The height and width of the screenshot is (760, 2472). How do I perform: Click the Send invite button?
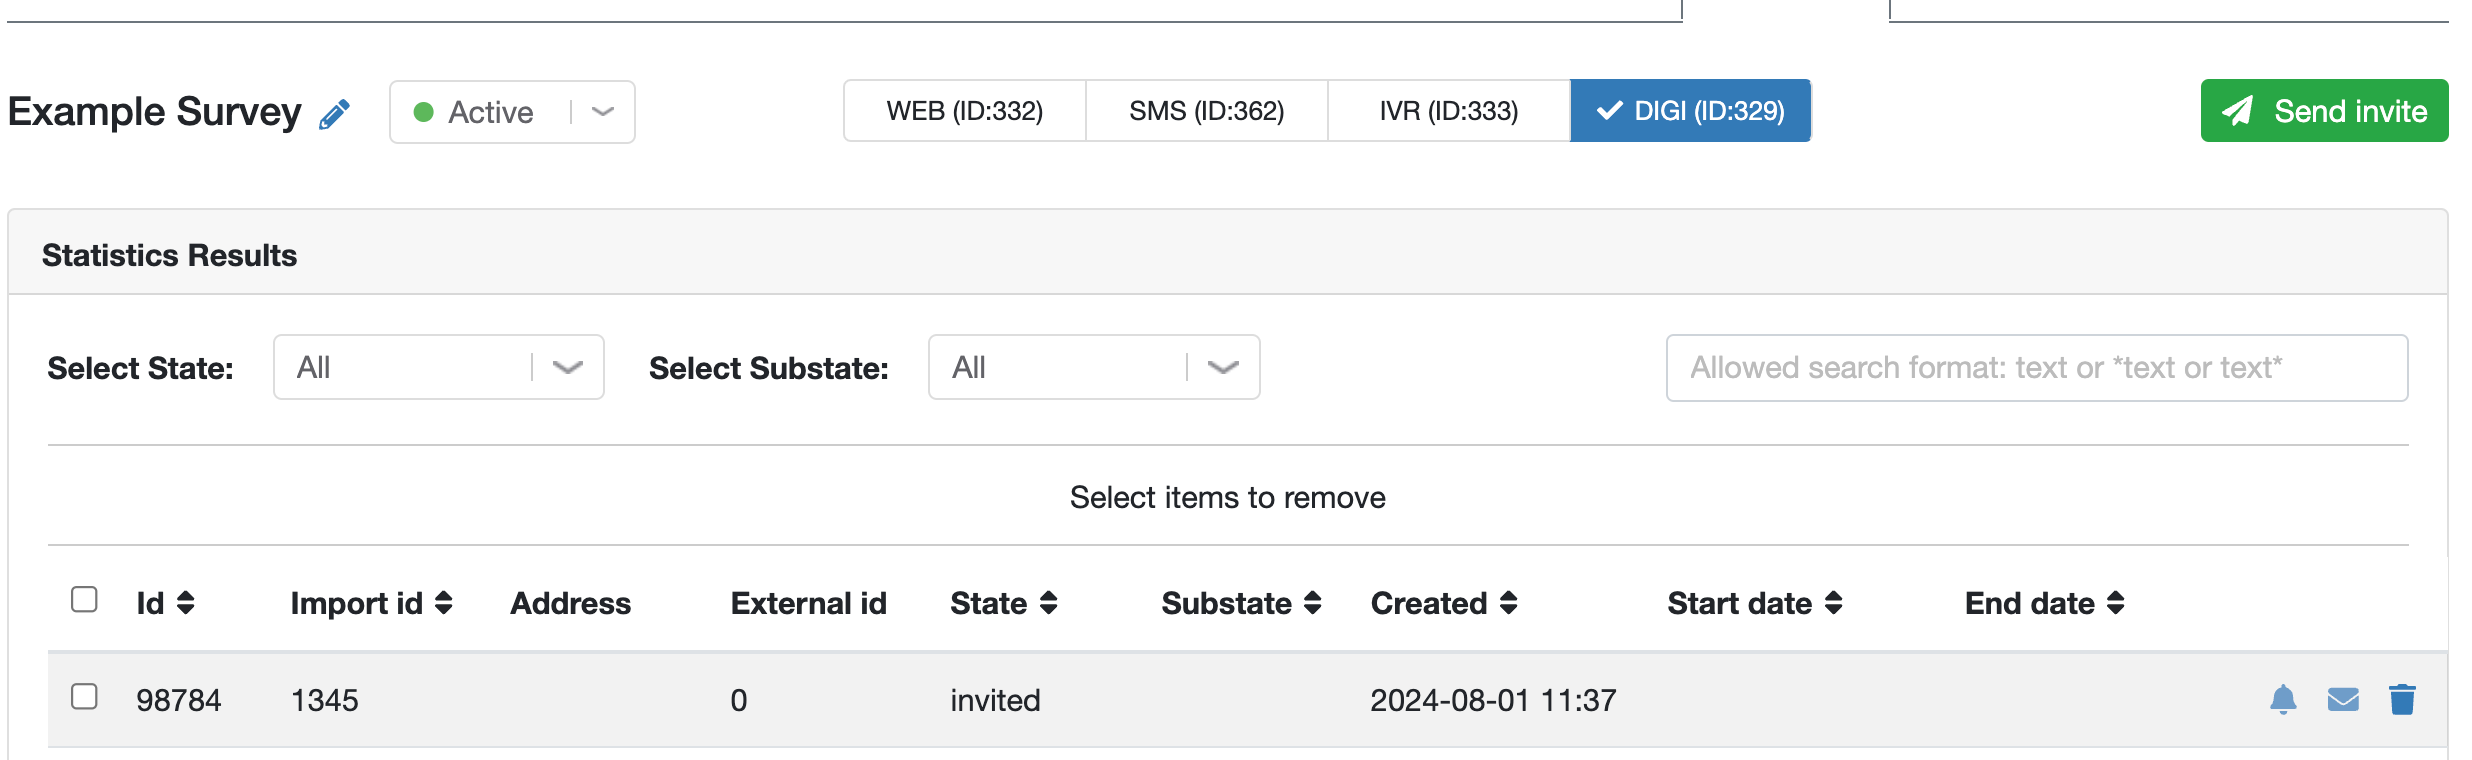coord(2324,111)
